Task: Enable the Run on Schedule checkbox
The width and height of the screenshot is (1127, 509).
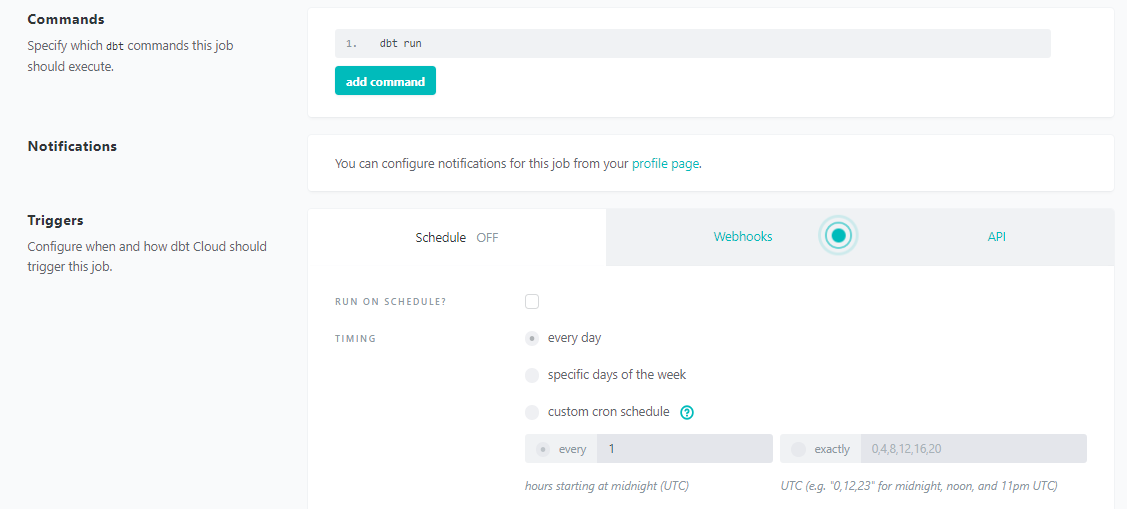Action: point(532,302)
